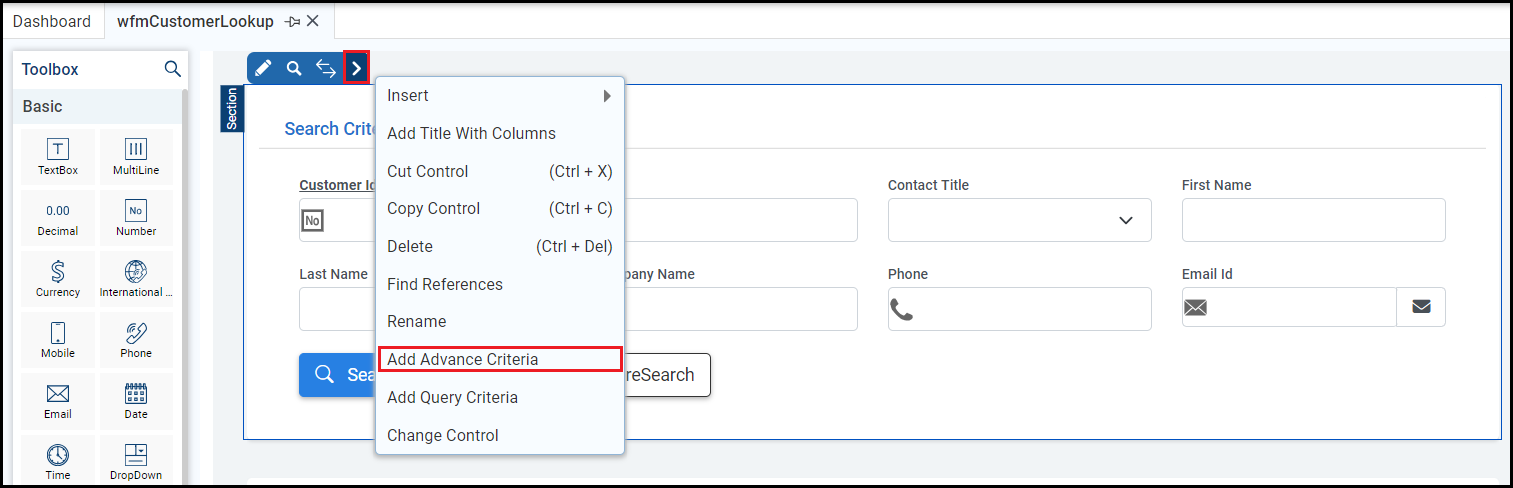Select the Currency control in Toolbox
1513x488 pixels.
click(58, 279)
